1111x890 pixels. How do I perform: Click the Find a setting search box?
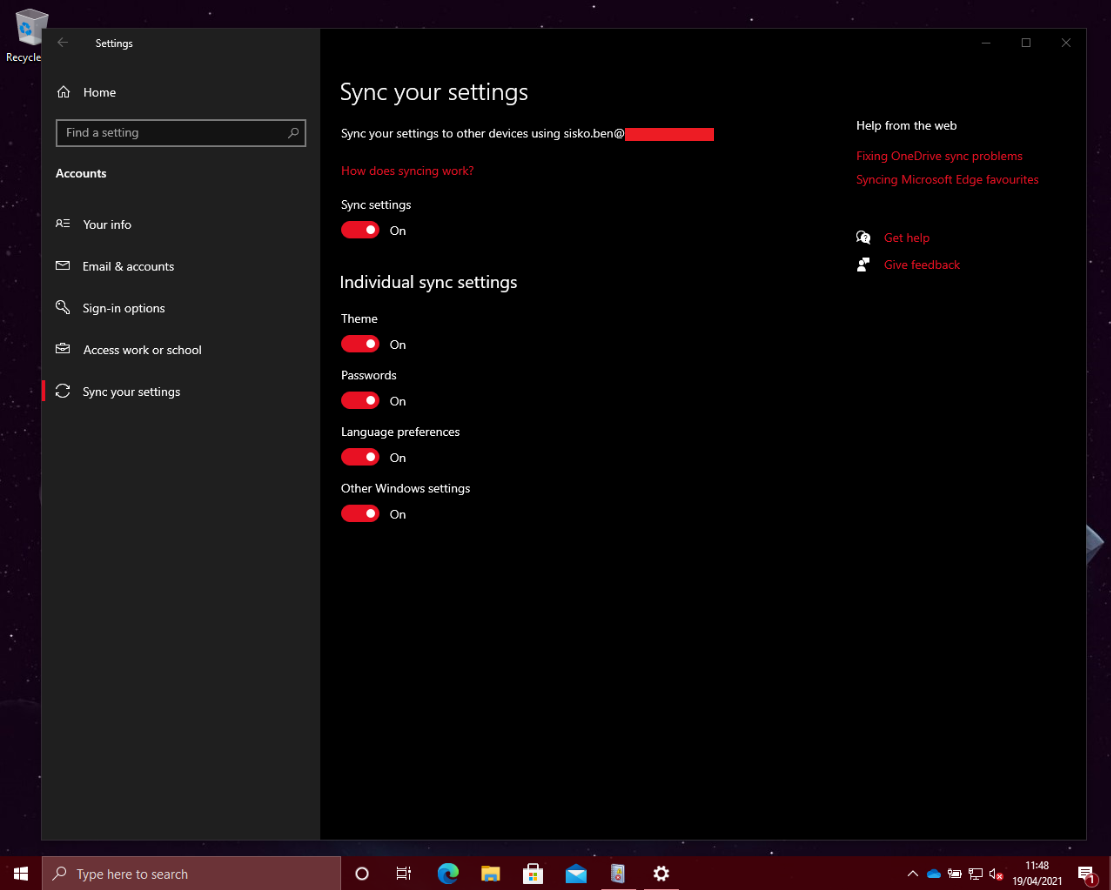(181, 132)
